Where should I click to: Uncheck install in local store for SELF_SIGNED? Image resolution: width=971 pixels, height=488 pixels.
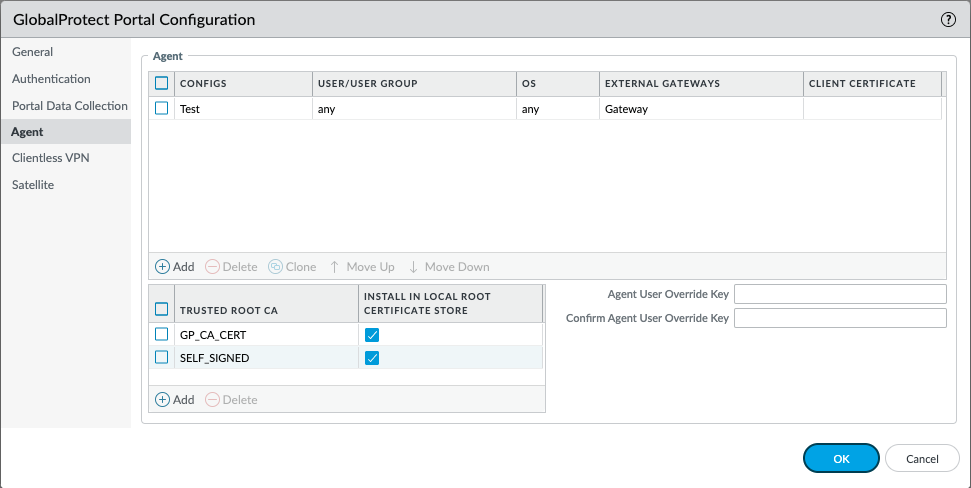(x=372, y=358)
